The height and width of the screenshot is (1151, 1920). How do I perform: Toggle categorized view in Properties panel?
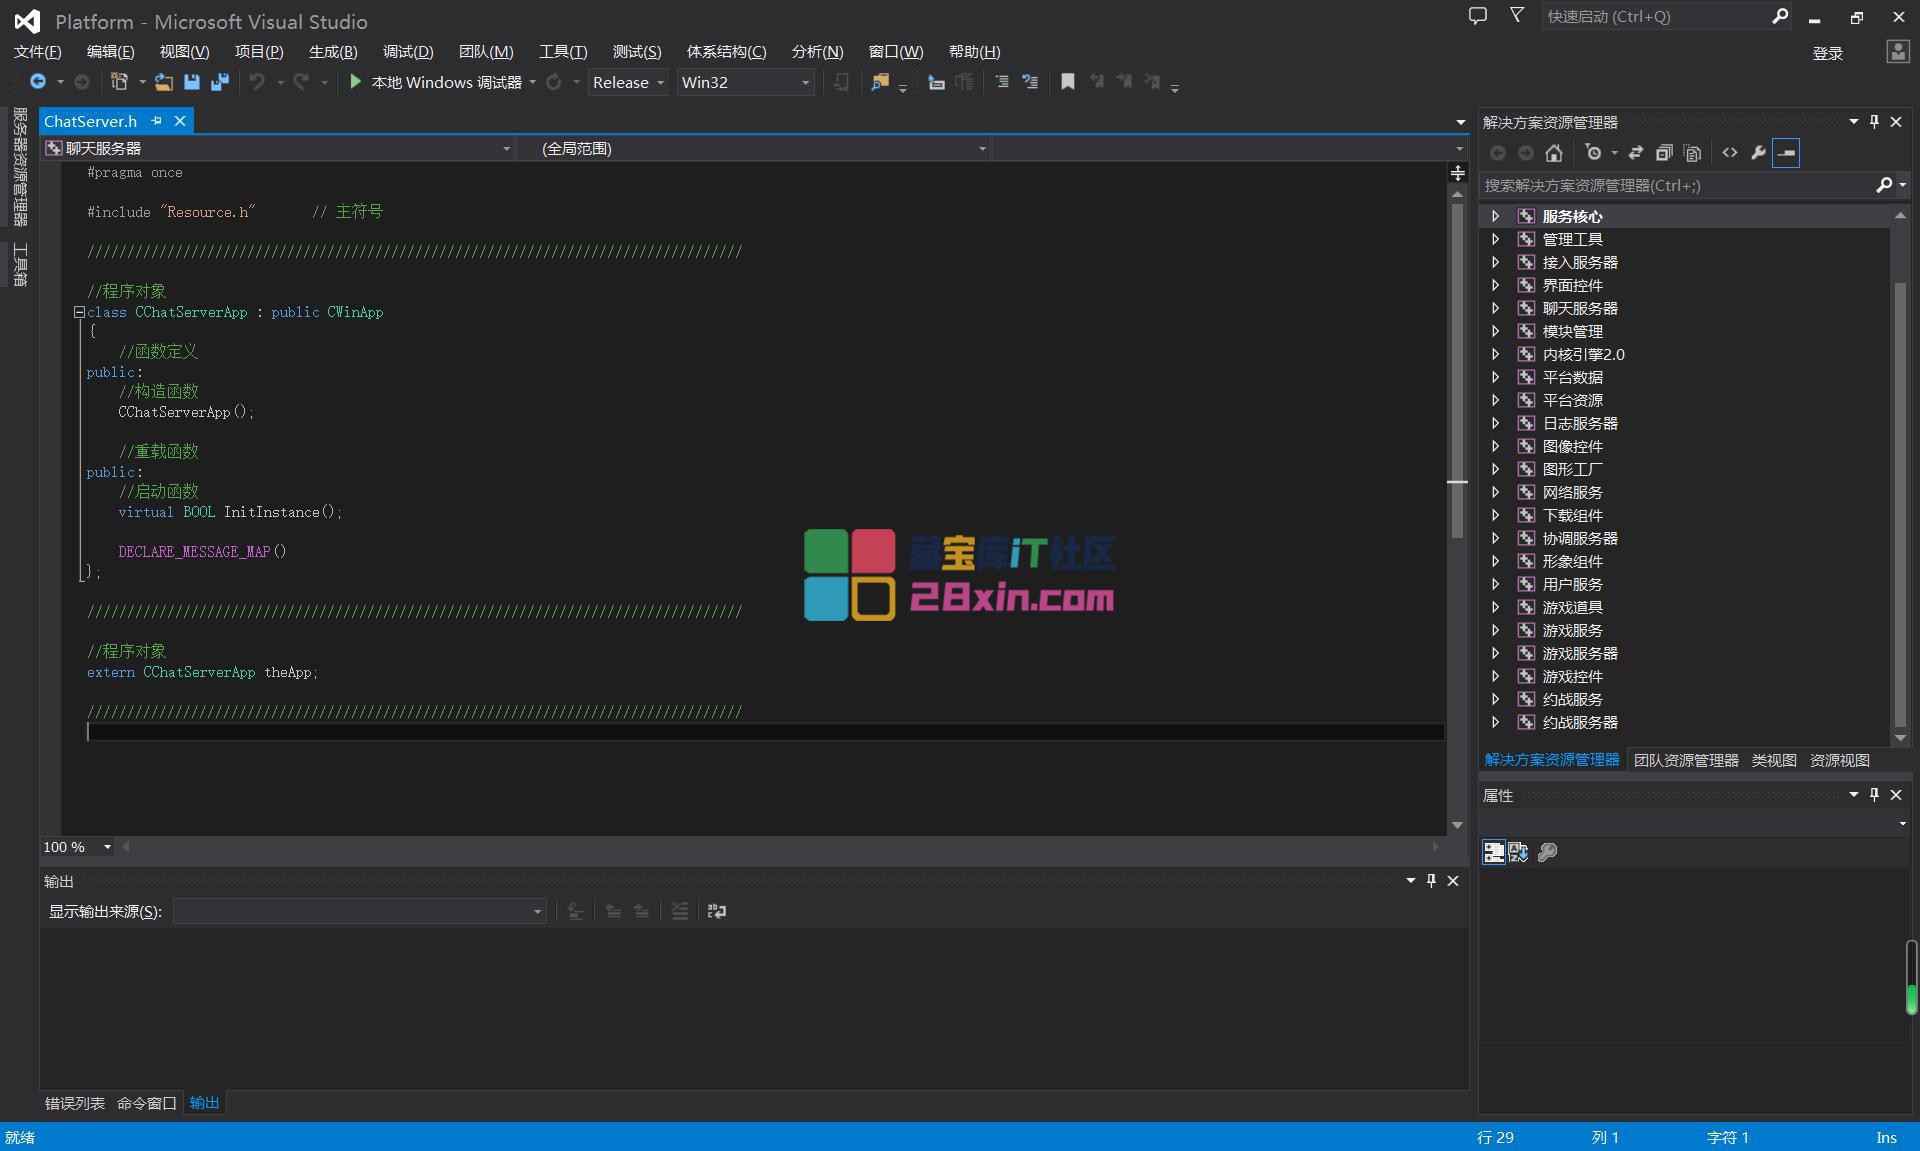point(1493,852)
